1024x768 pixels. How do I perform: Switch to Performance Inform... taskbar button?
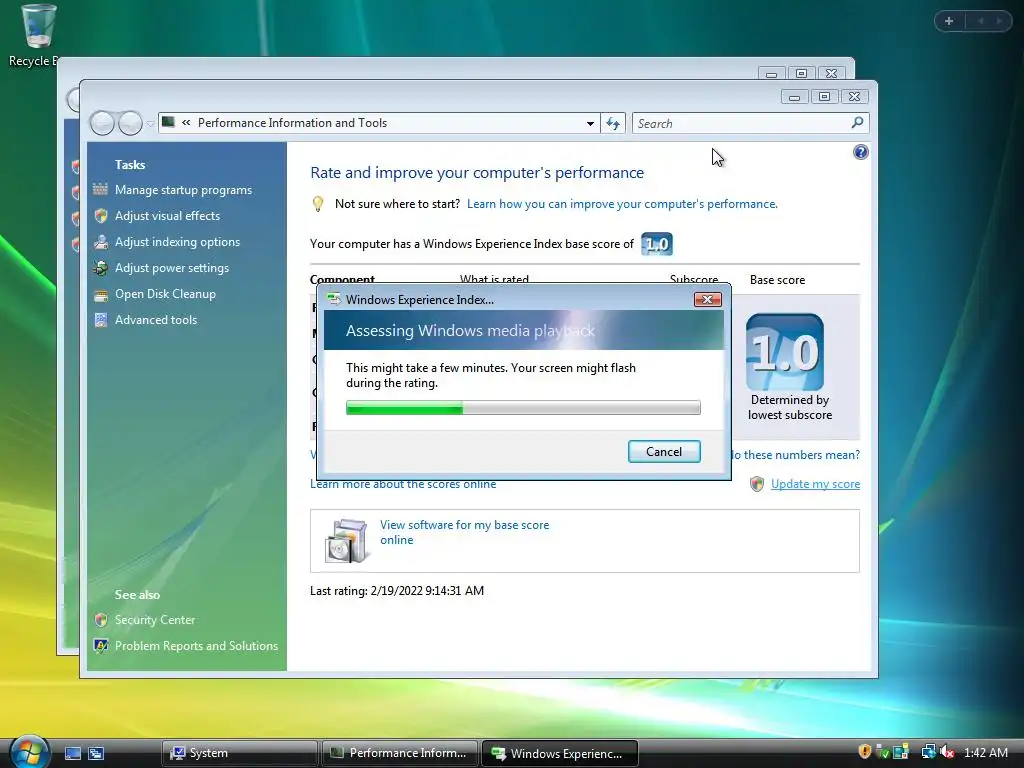[x=400, y=753]
